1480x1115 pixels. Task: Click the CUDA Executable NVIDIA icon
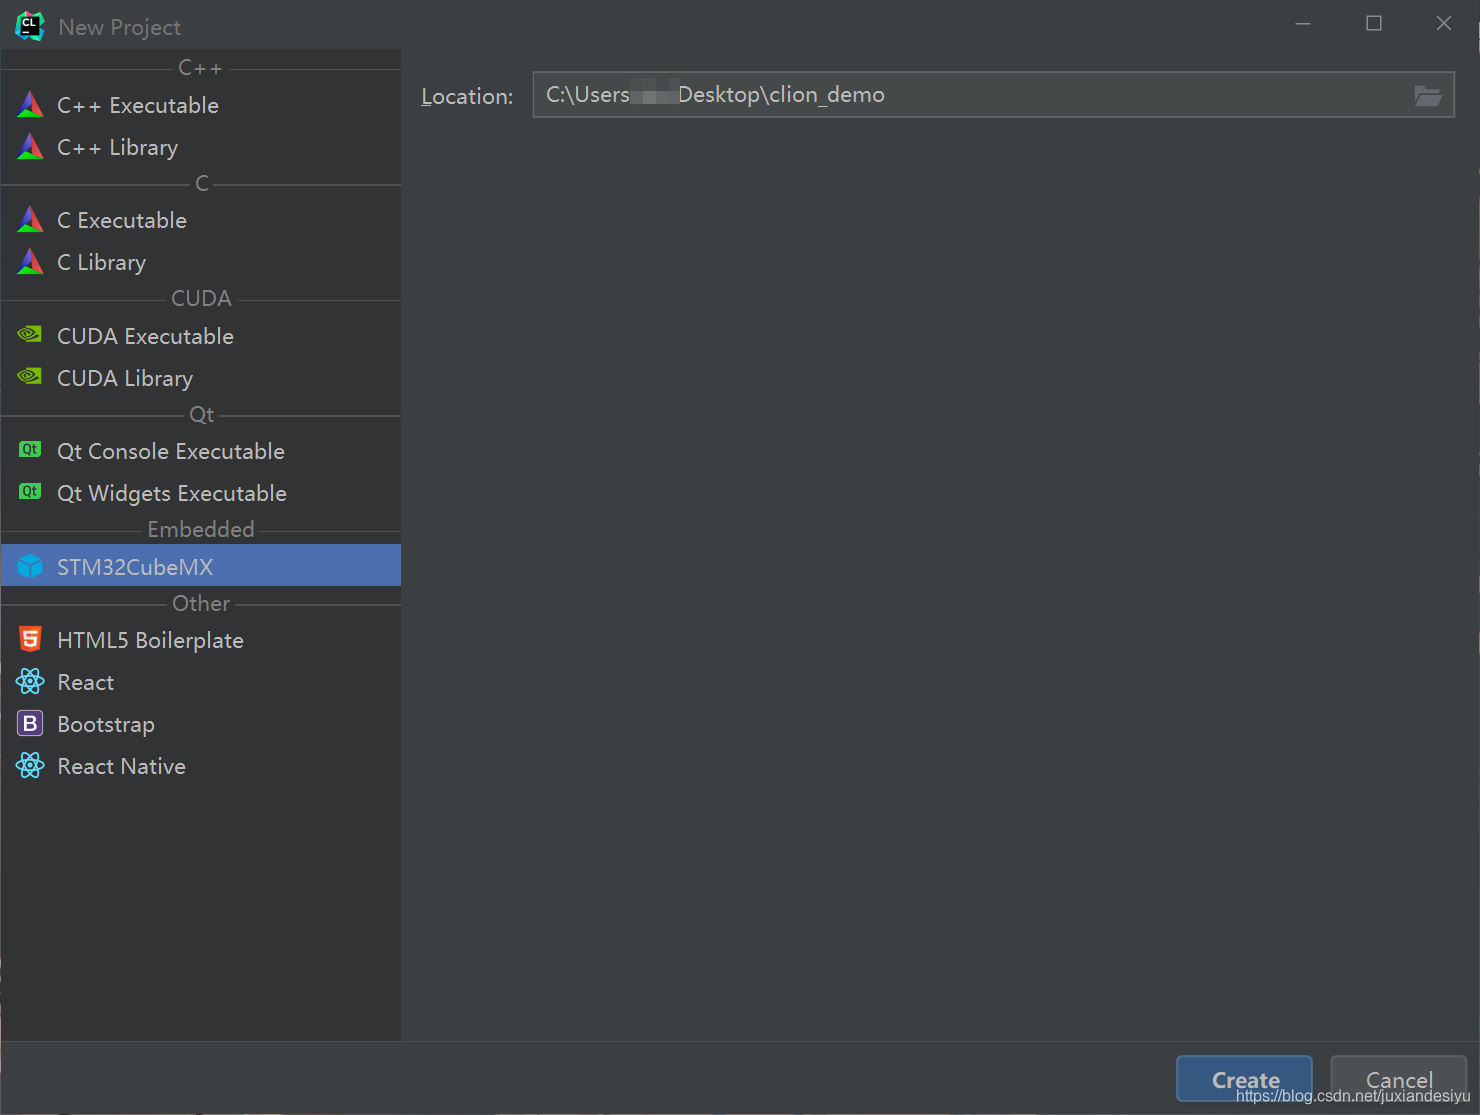pyautogui.click(x=30, y=335)
